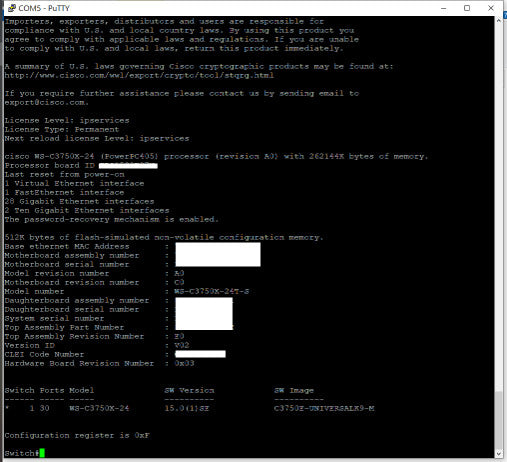Click 'Processor board ID' label
The image size is (507, 462).
coord(50,165)
